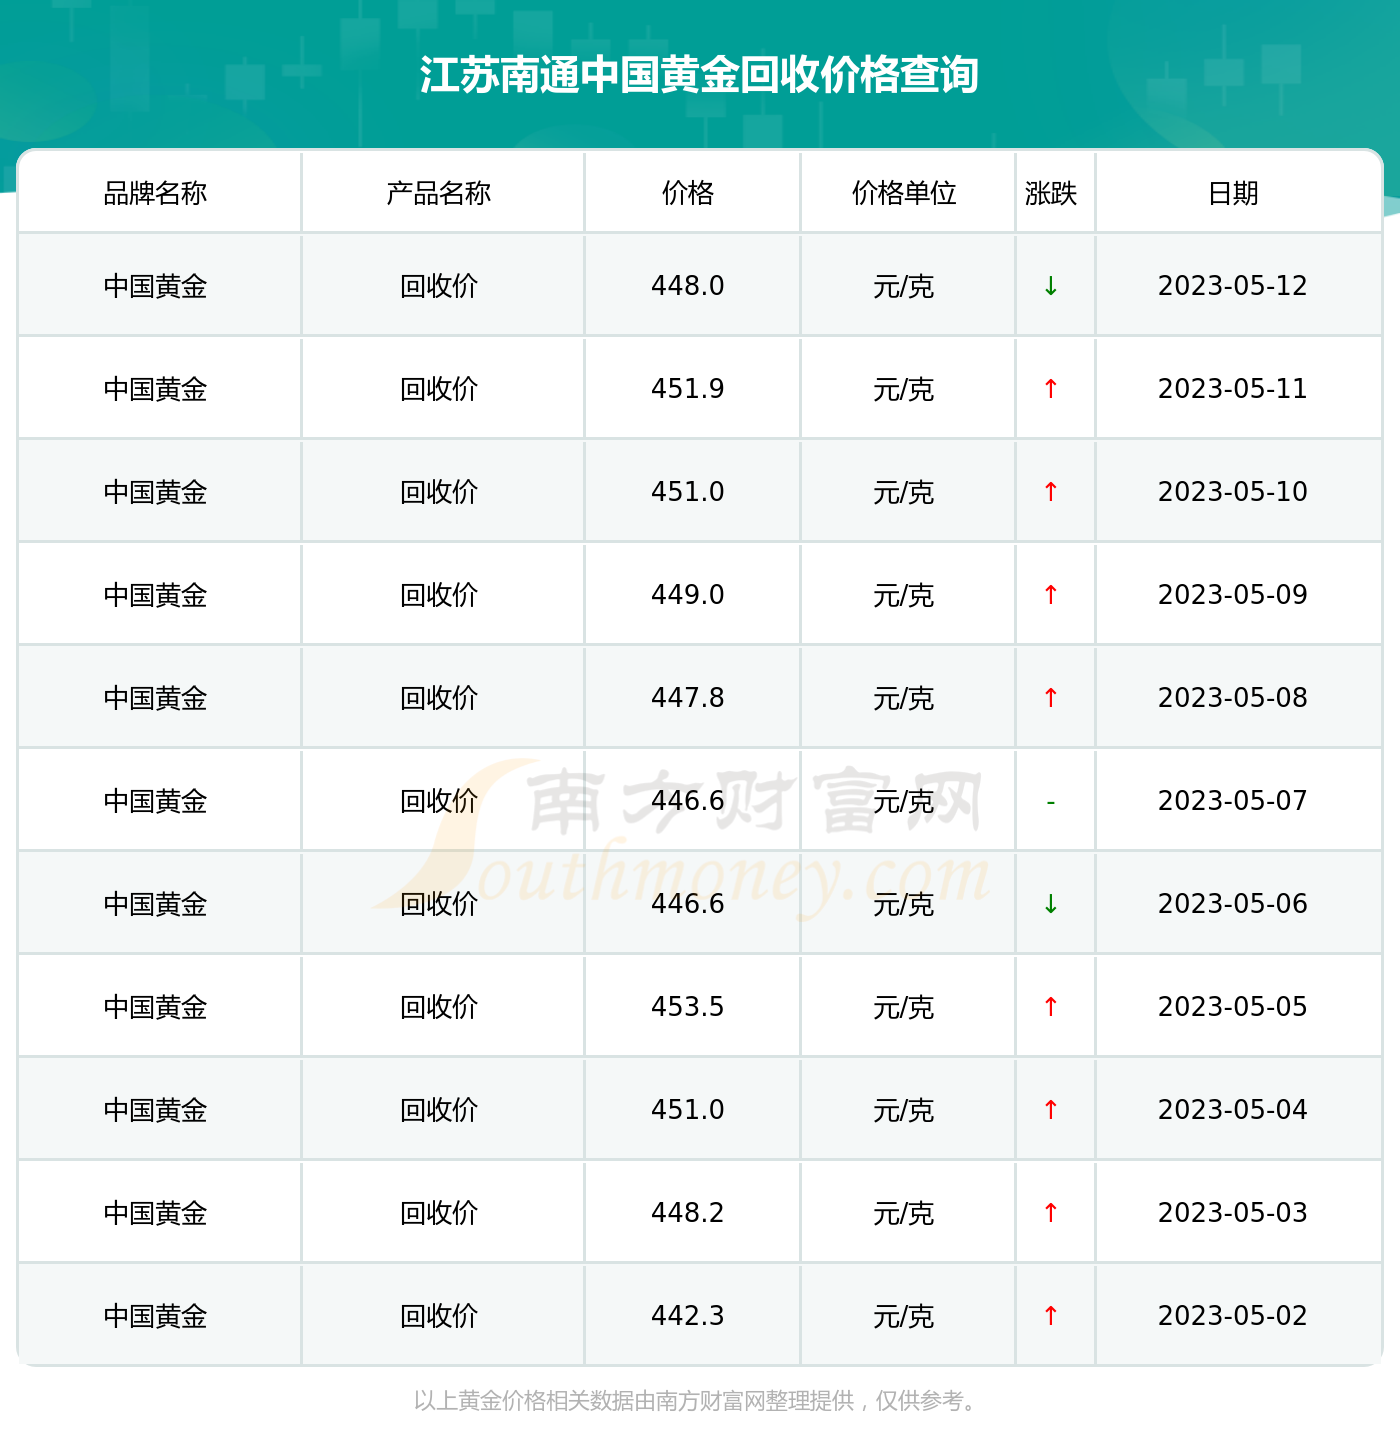Click the down arrow in the 2023-05-12 row

click(1051, 286)
